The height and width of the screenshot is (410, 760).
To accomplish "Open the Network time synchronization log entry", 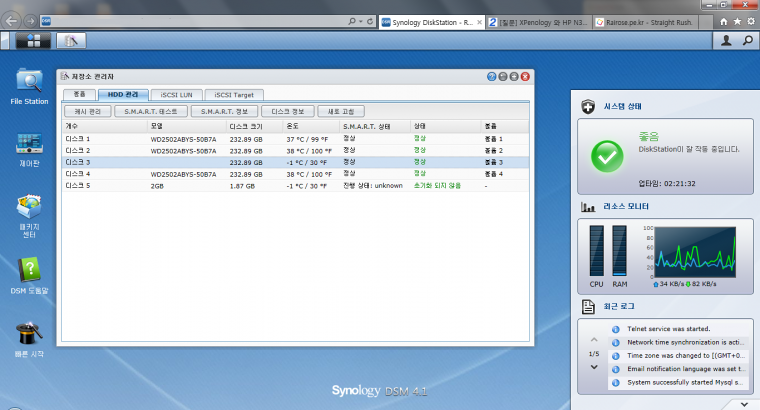I will click(685, 342).
